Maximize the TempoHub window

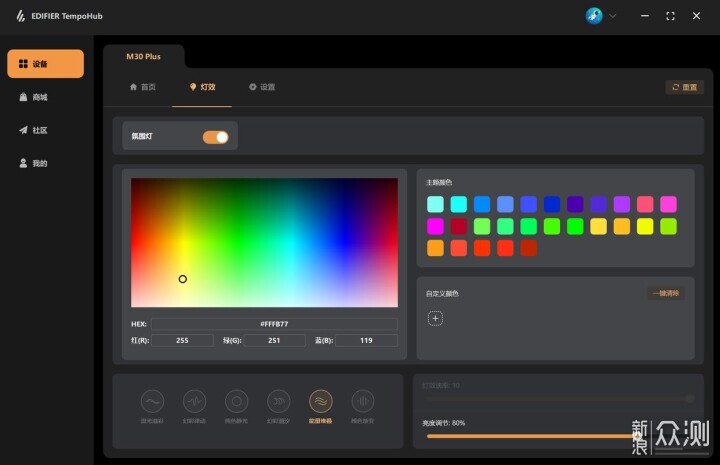670,16
